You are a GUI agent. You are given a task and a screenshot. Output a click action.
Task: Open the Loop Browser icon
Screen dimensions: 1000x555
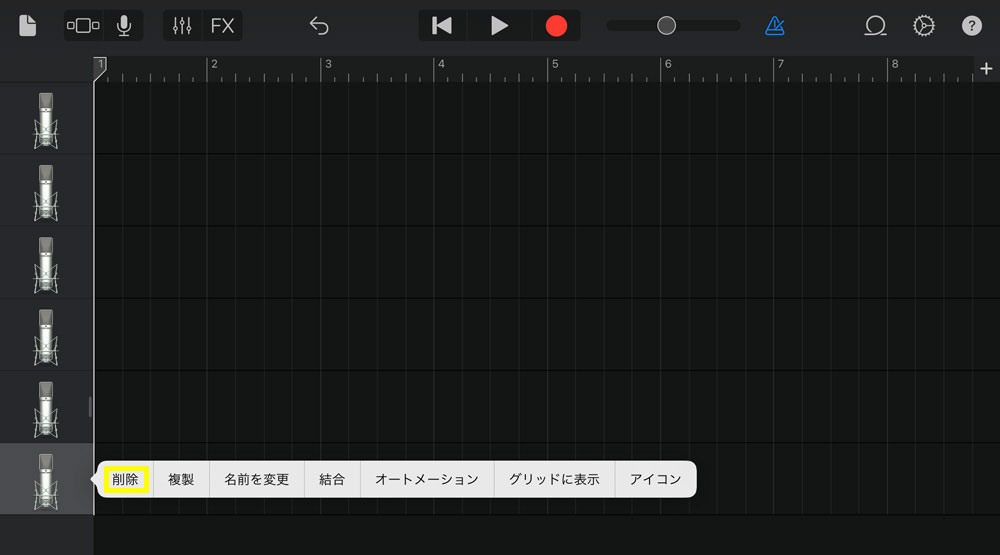click(876, 26)
